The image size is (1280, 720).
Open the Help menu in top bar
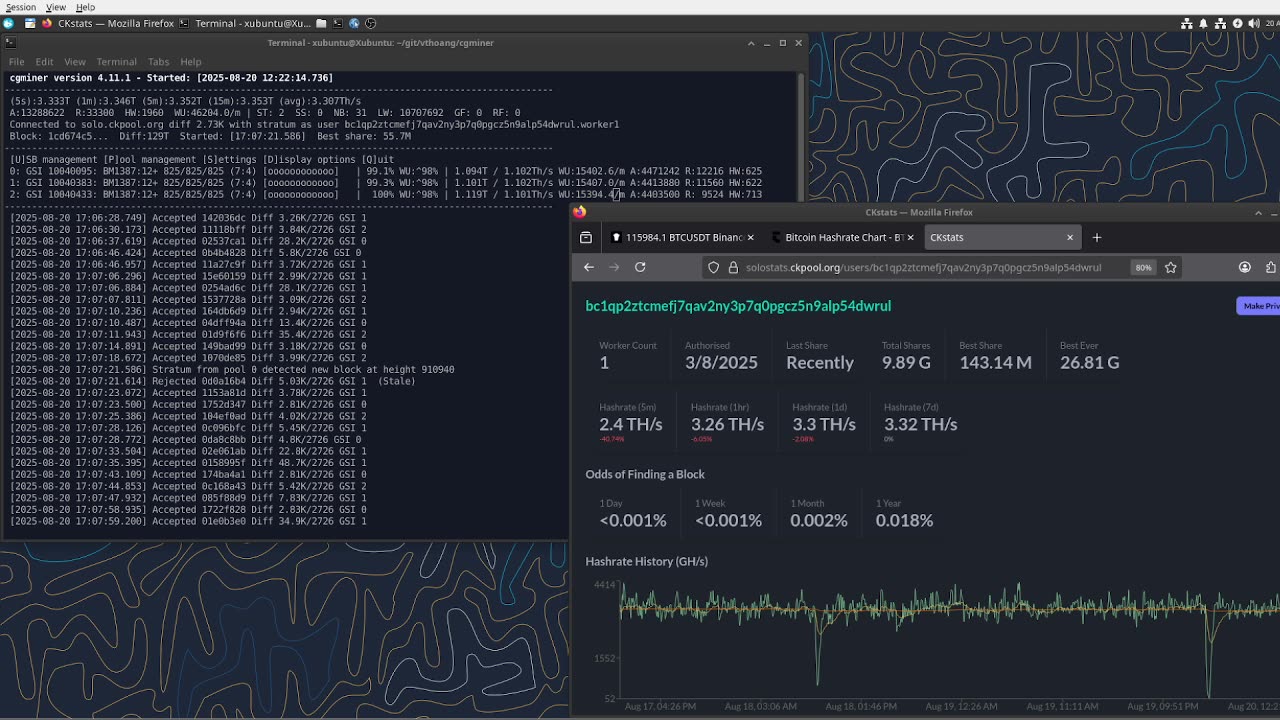click(85, 7)
